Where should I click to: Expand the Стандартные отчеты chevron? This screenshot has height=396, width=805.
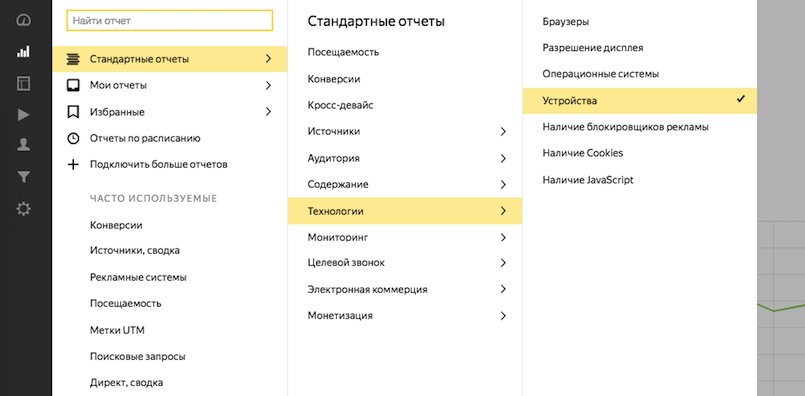pos(268,59)
